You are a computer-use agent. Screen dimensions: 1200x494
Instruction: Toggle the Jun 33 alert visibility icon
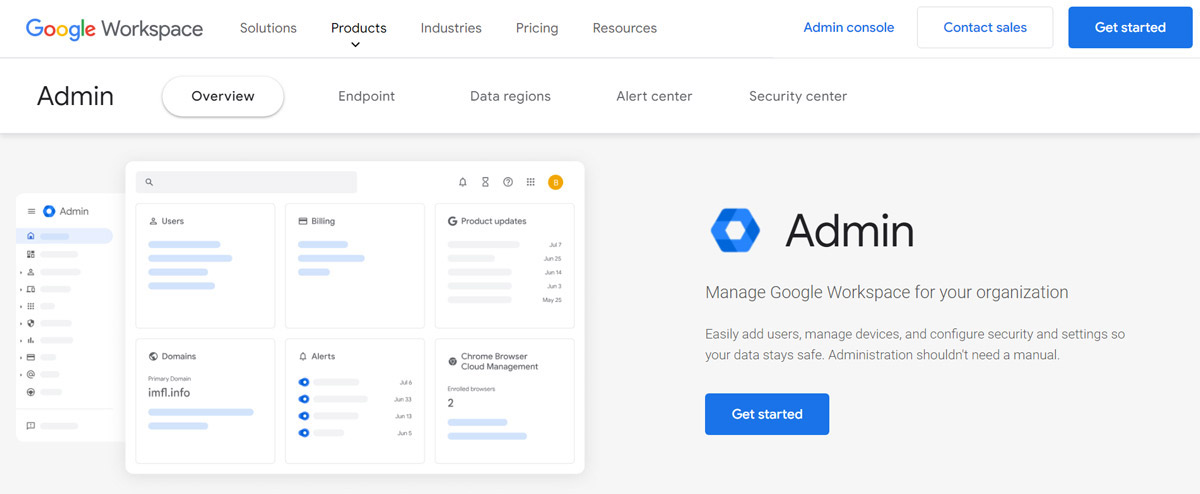(x=304, y=399)
